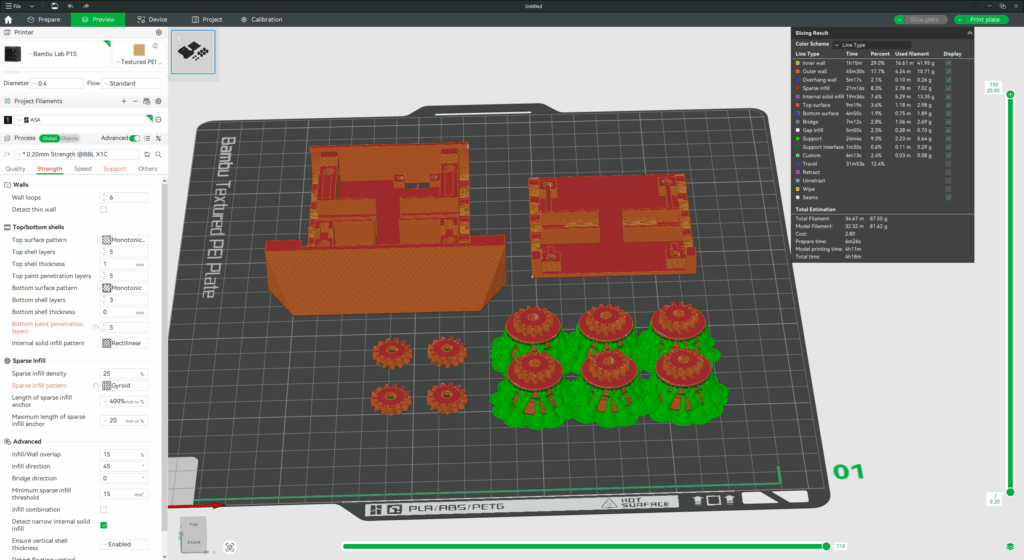Add a filament with the plus icon
The image size is (1024, 560).
point(123,101)
